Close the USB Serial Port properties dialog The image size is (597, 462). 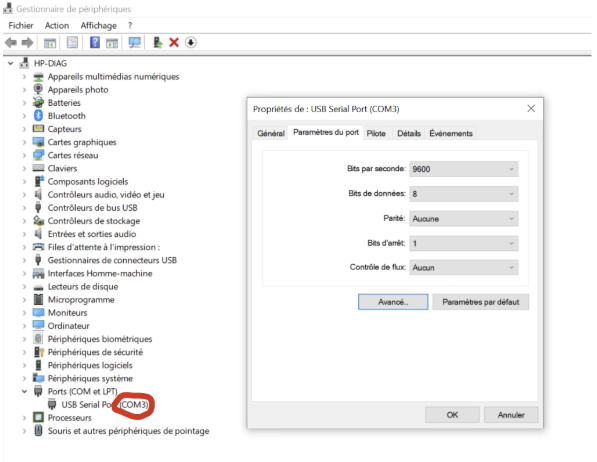[x=531, y=109]
